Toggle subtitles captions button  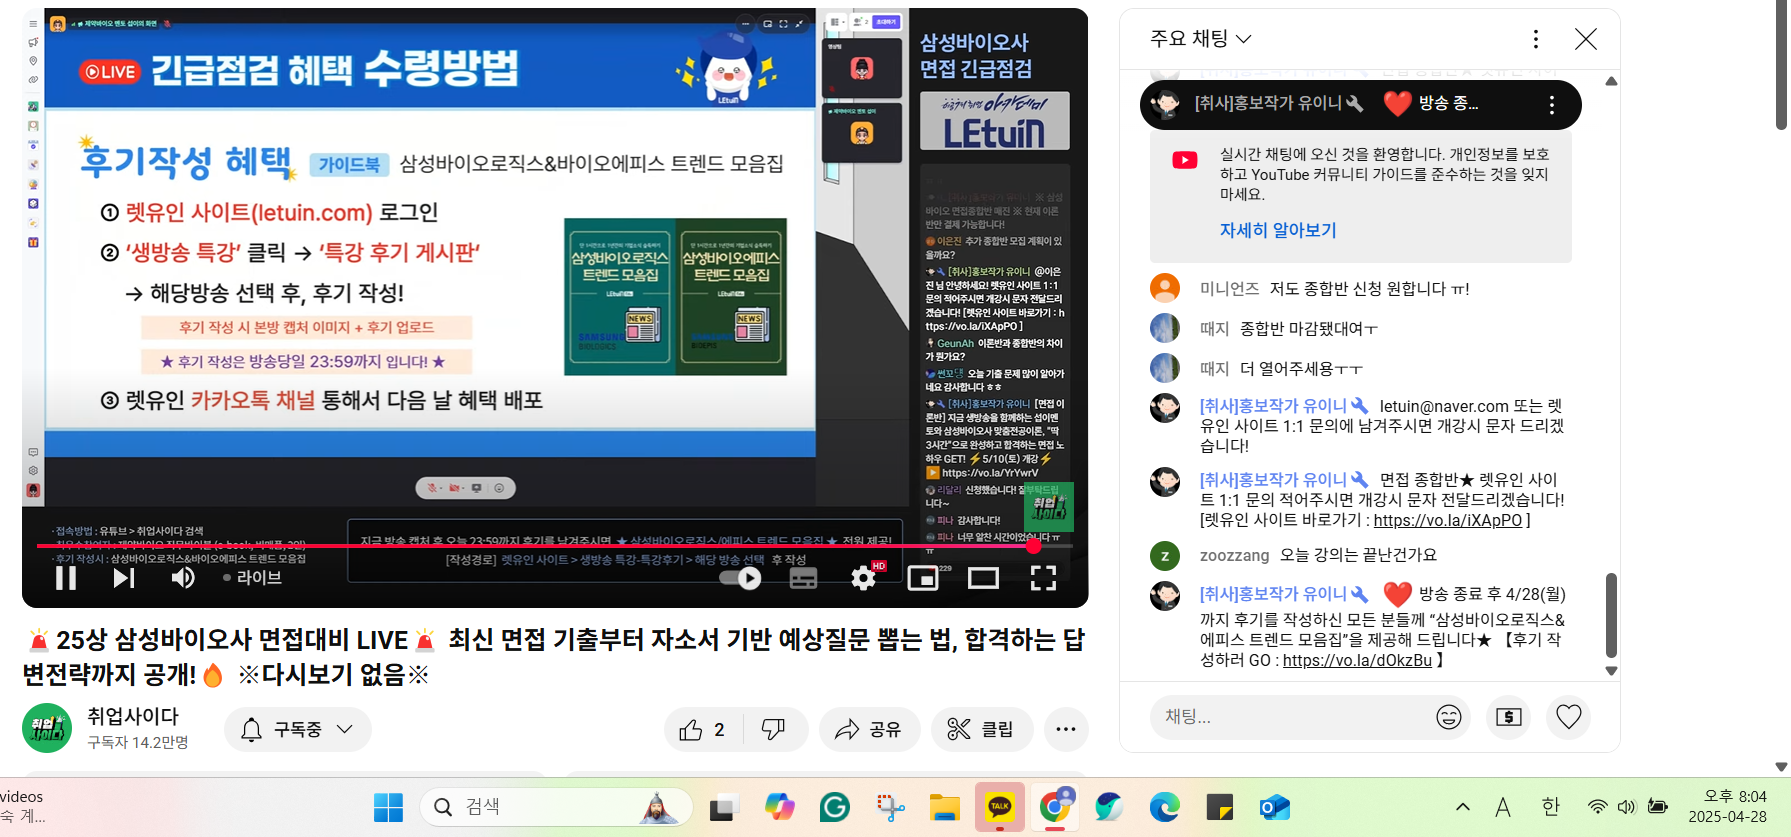pos(803,578)
